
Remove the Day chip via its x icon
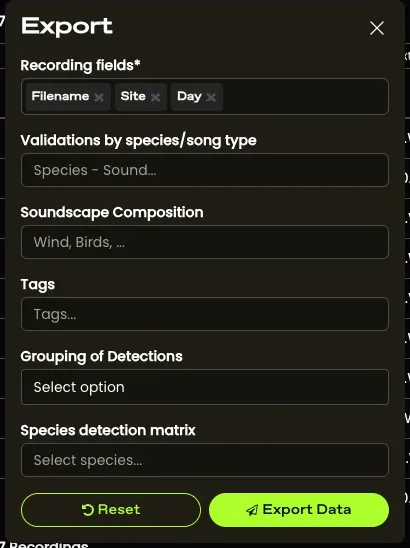coord(211,97)
